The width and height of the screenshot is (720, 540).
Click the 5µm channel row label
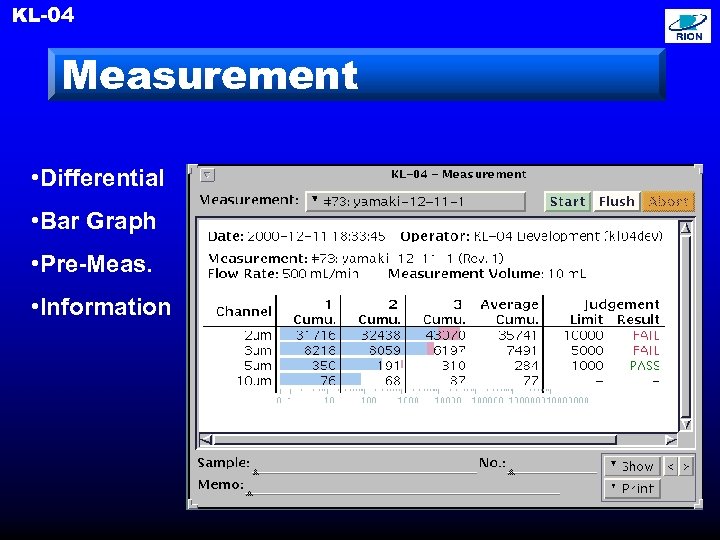coord(258,366)
